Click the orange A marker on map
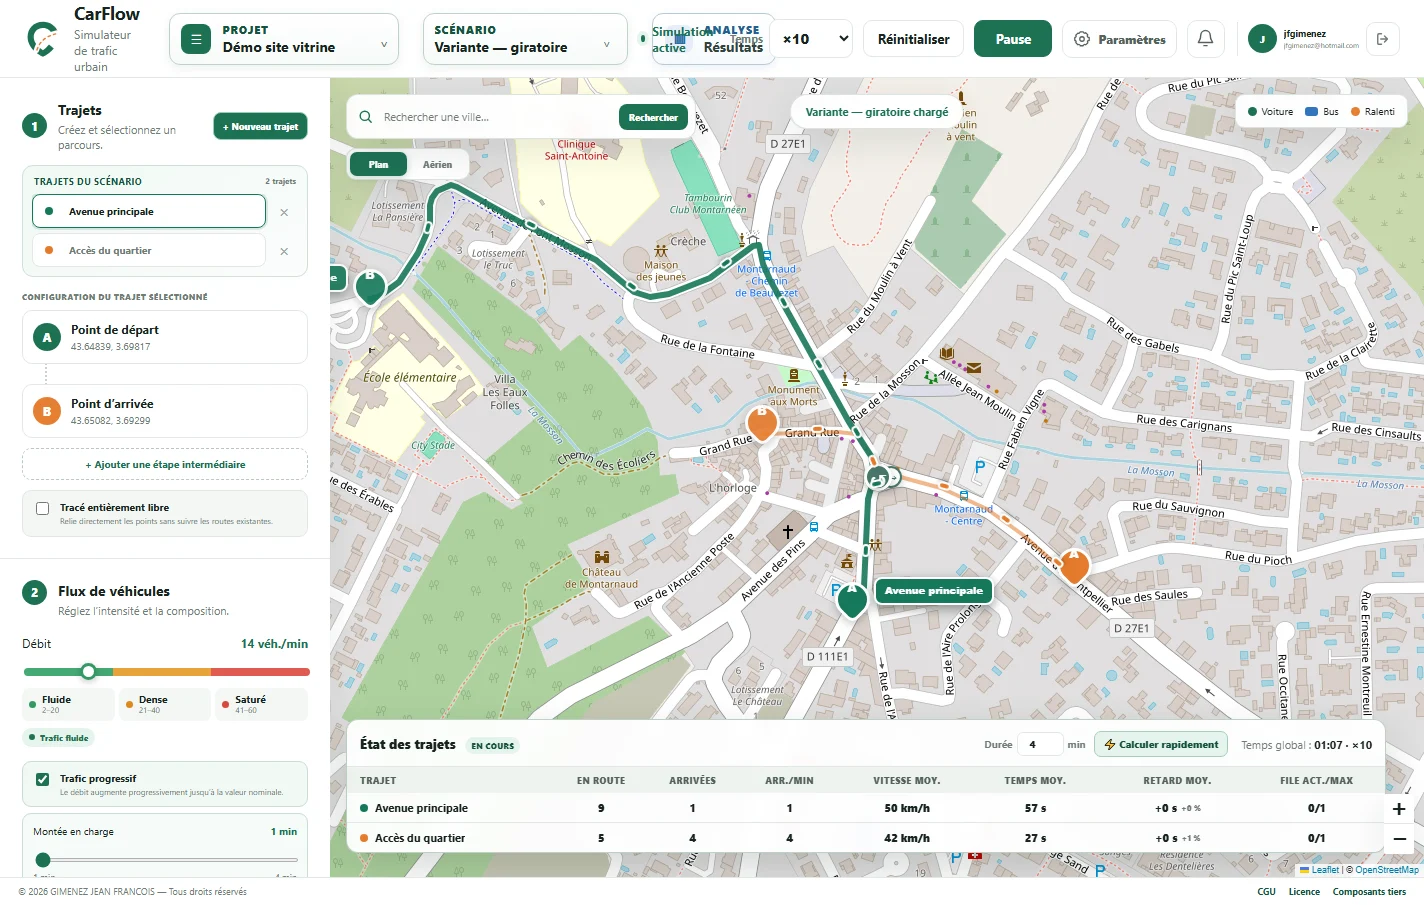Screen dimensions: 1424x905 1074,566
